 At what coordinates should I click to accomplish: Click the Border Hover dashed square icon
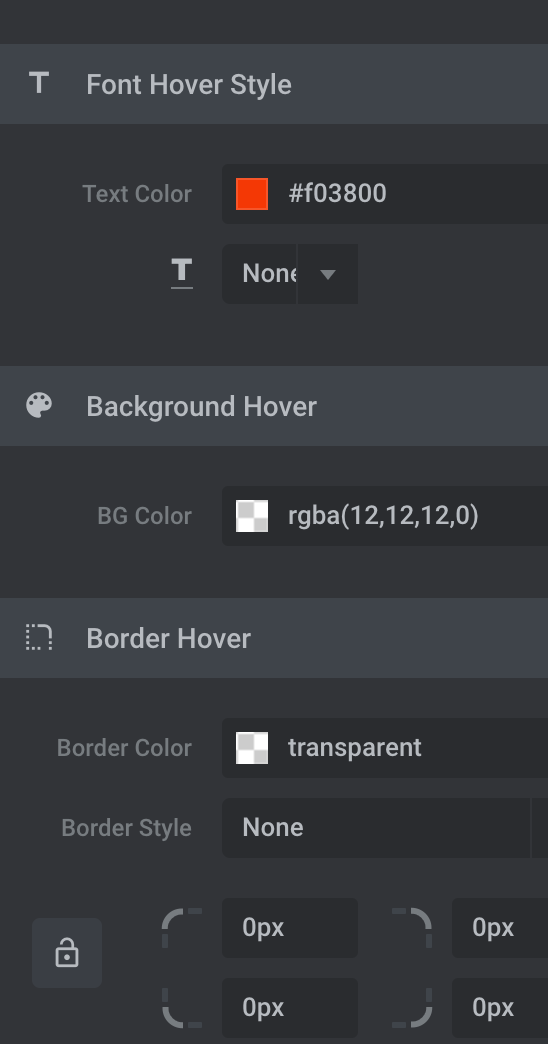click(x=39, y=637)
